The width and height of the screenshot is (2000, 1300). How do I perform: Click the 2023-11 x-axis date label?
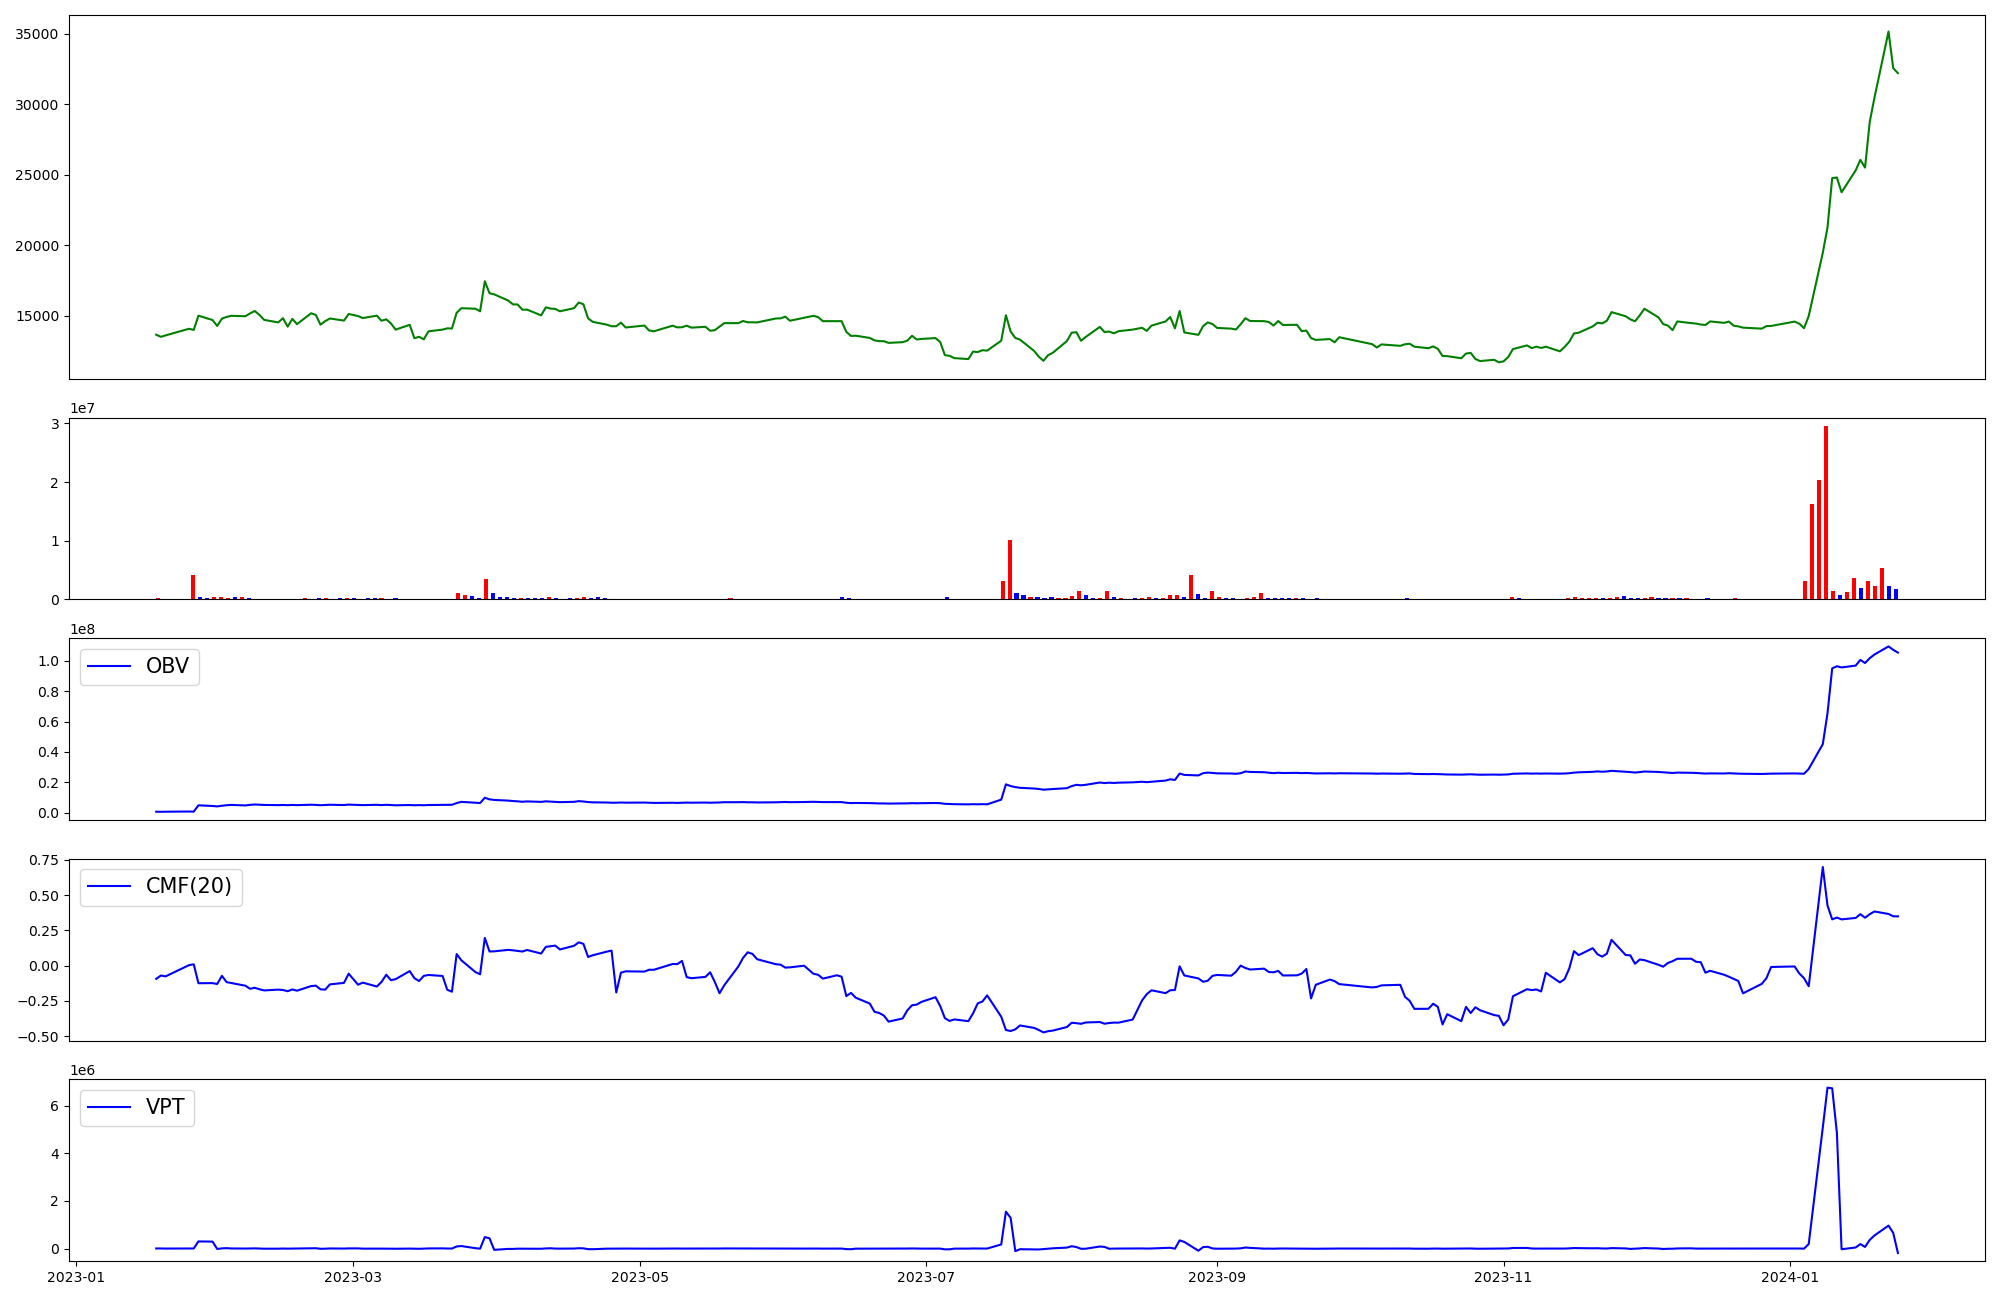click(x=1503, y=1277)
